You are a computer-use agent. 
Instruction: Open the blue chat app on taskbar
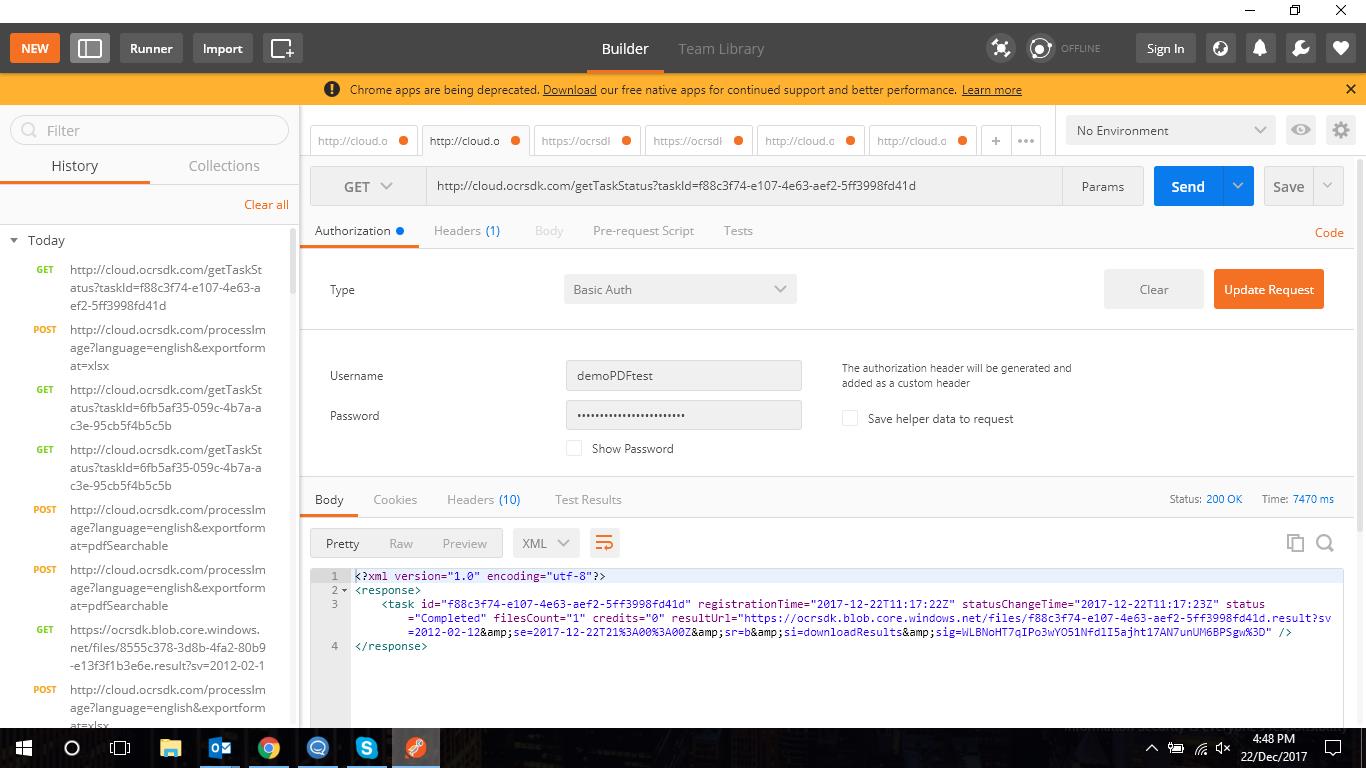[x=317, y=748]
